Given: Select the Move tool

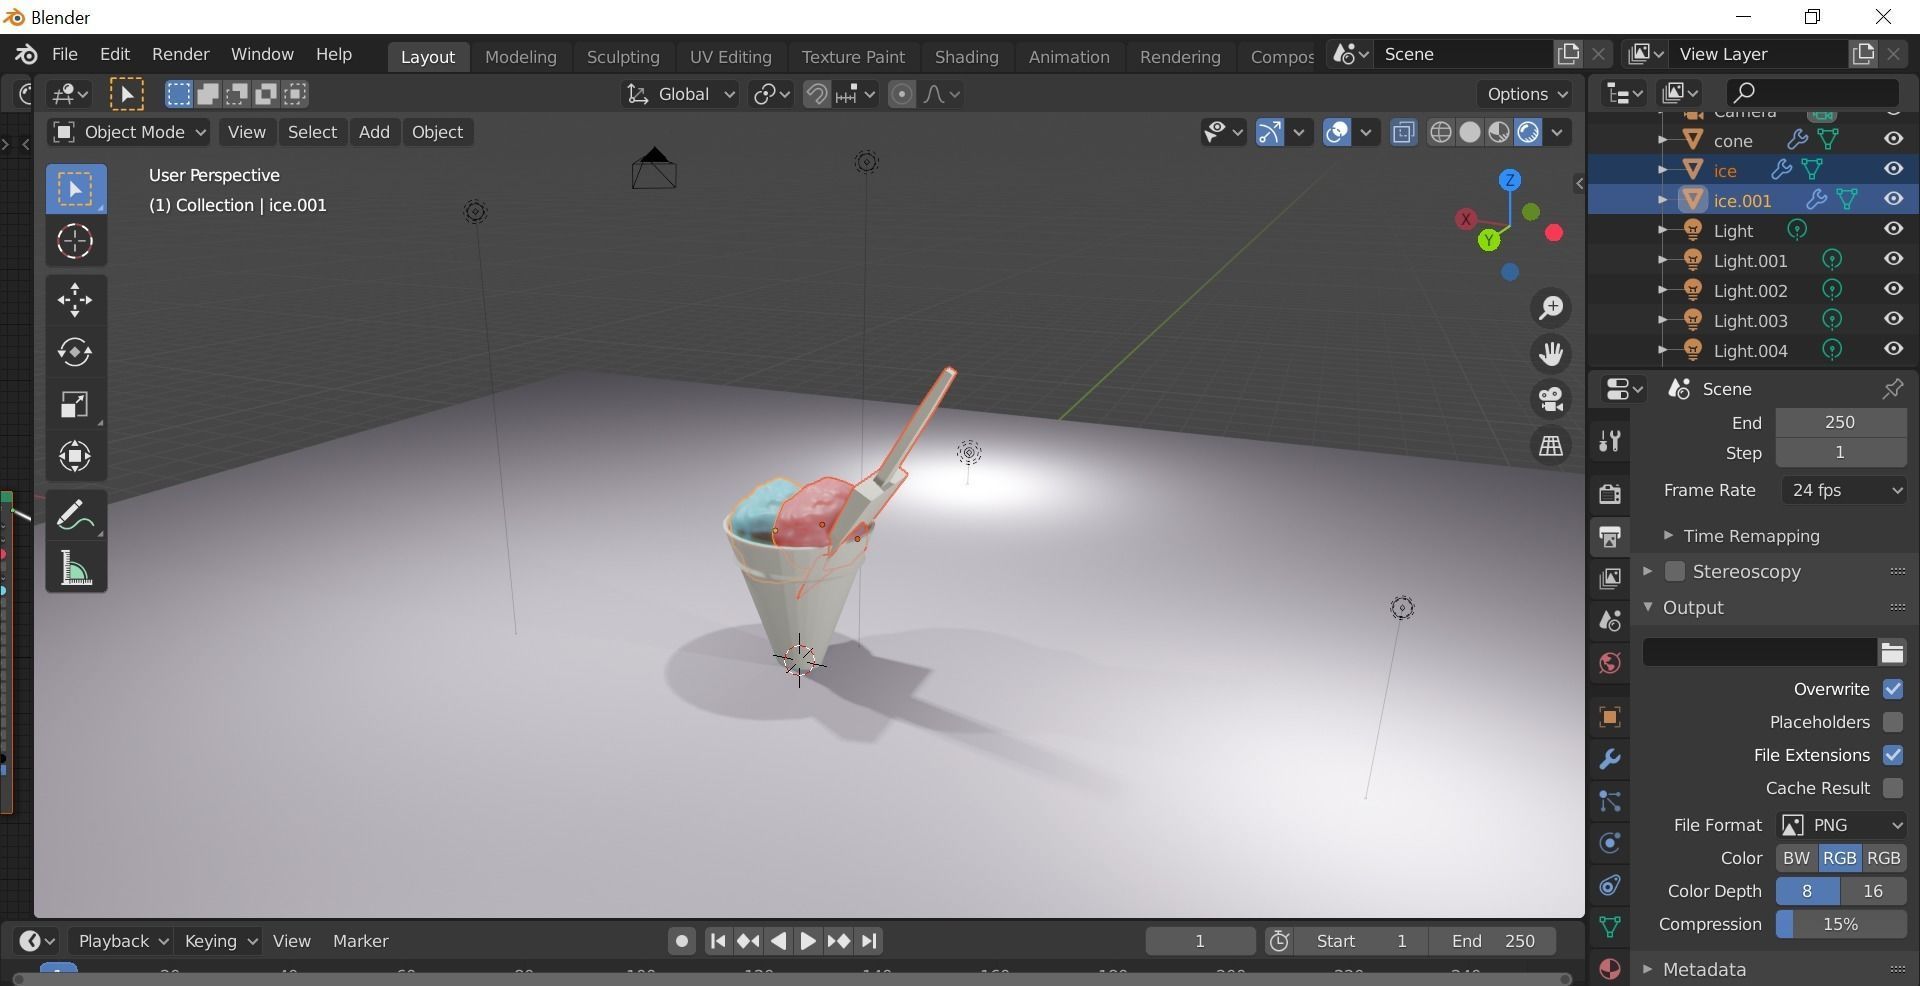Looking at the screenshot, I should tap(76, 299).
